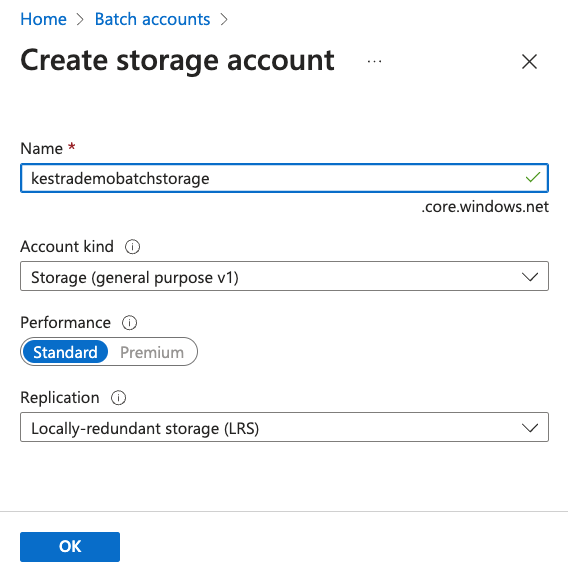The image size is (568, 575).
Task: Click the Account kind info icon
Action: (132, 247)
